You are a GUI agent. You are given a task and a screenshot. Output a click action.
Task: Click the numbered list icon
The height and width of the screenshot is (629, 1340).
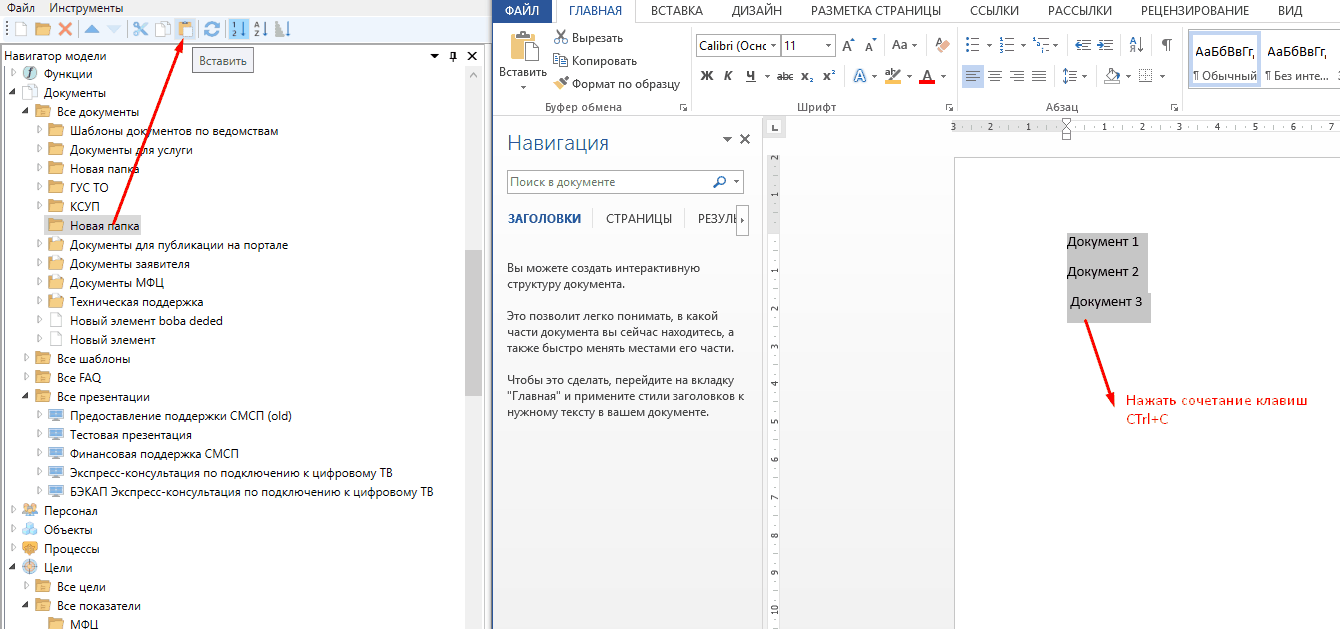(x=1007, y=45)
